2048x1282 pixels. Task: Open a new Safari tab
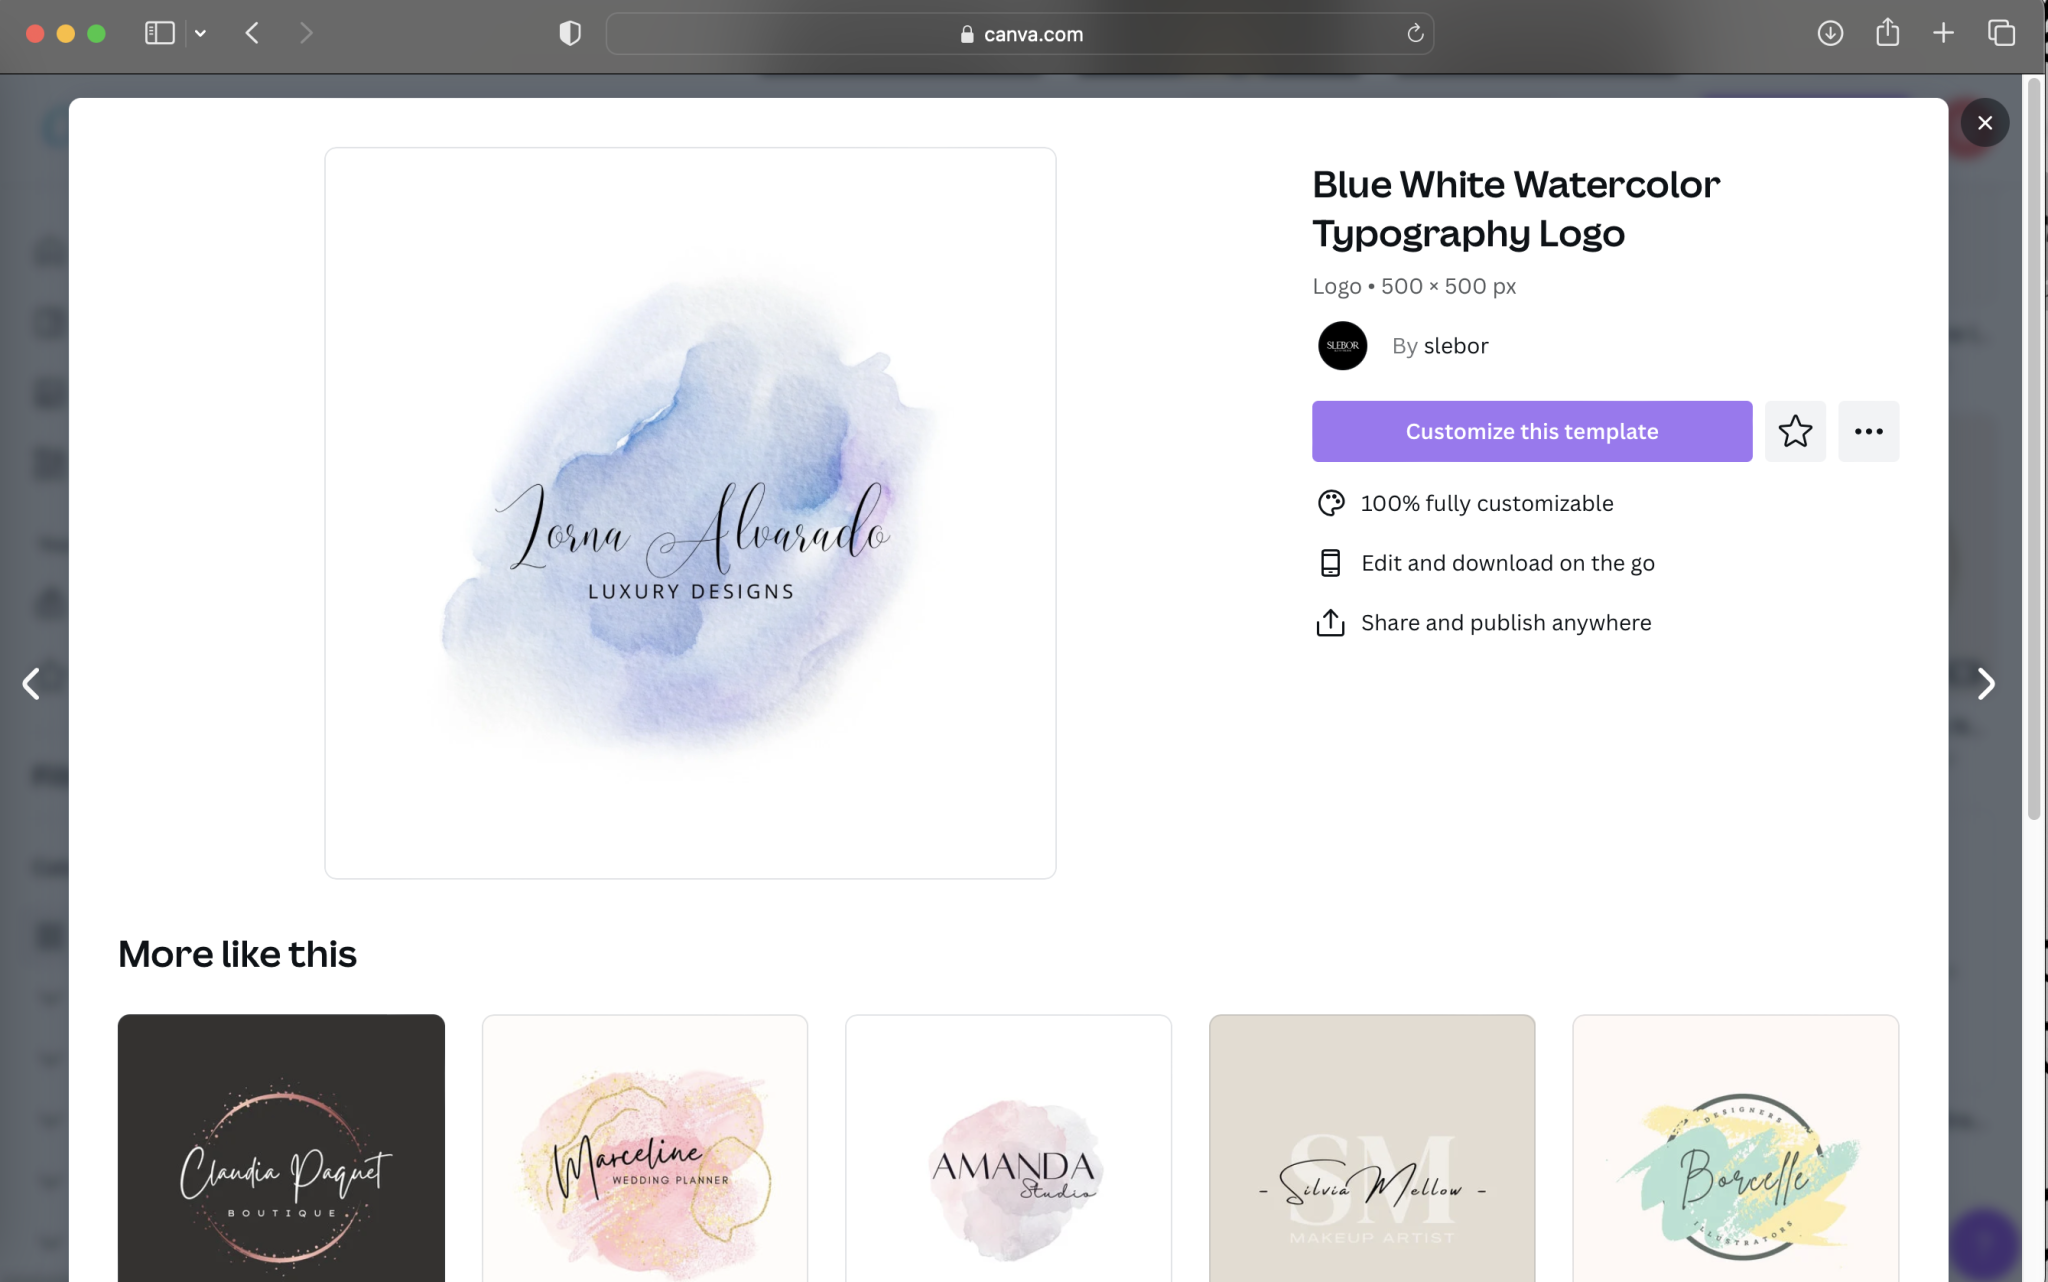1943,33
